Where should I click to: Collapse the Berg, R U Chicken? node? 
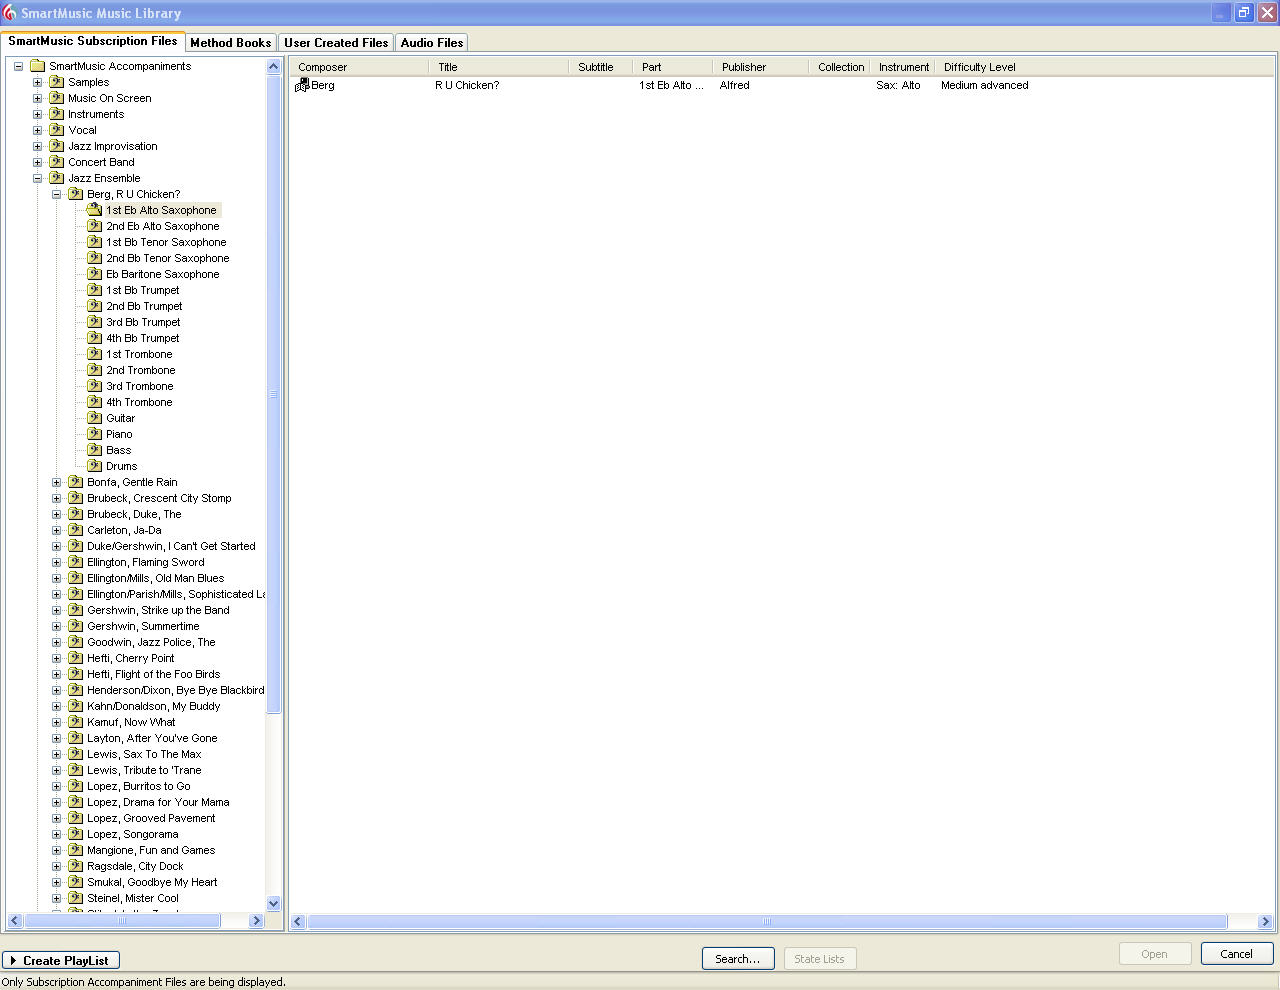57,194
